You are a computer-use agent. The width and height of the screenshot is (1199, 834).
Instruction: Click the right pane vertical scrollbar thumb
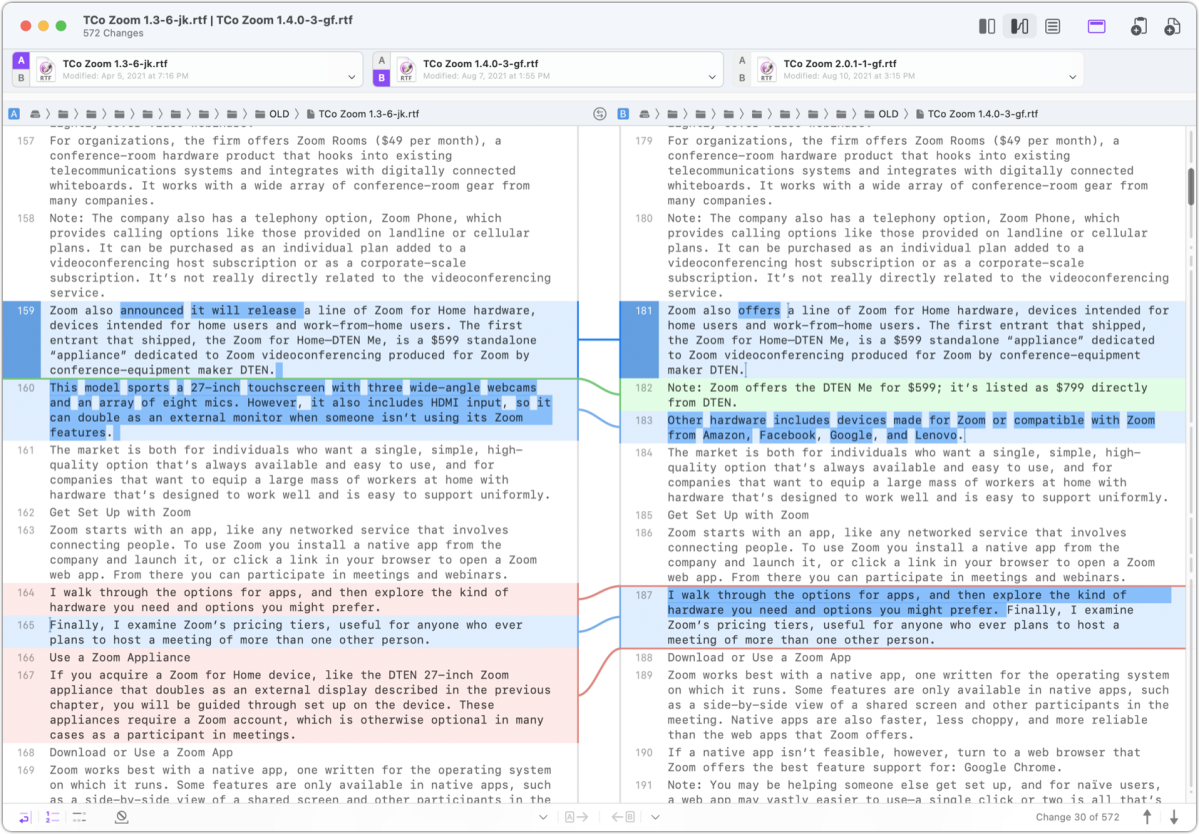click(1191, 187)
